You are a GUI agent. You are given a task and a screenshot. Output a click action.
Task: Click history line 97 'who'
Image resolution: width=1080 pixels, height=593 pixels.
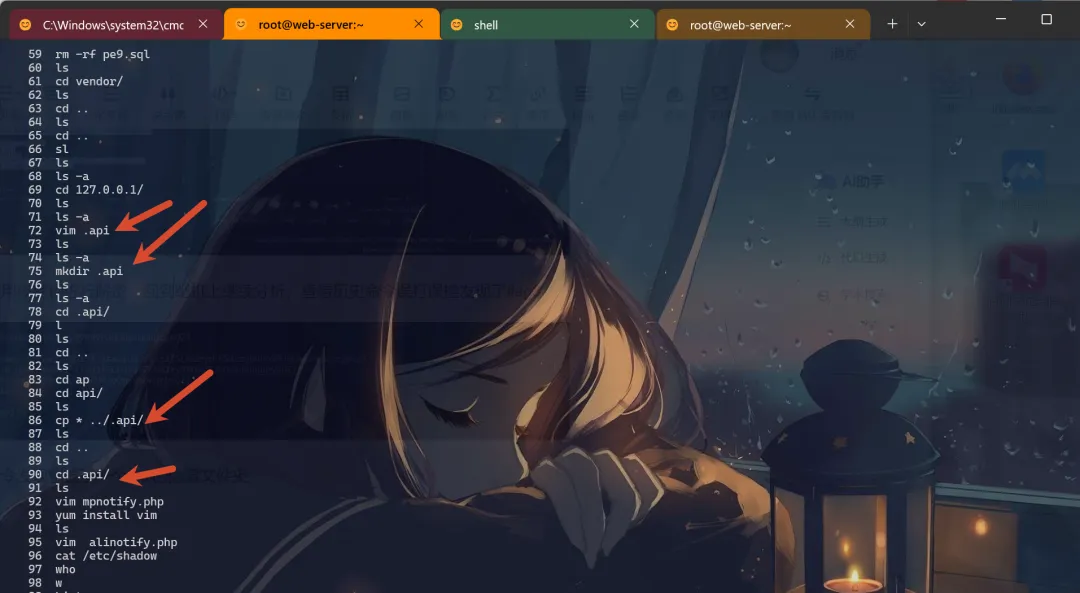tap(65, 569)
